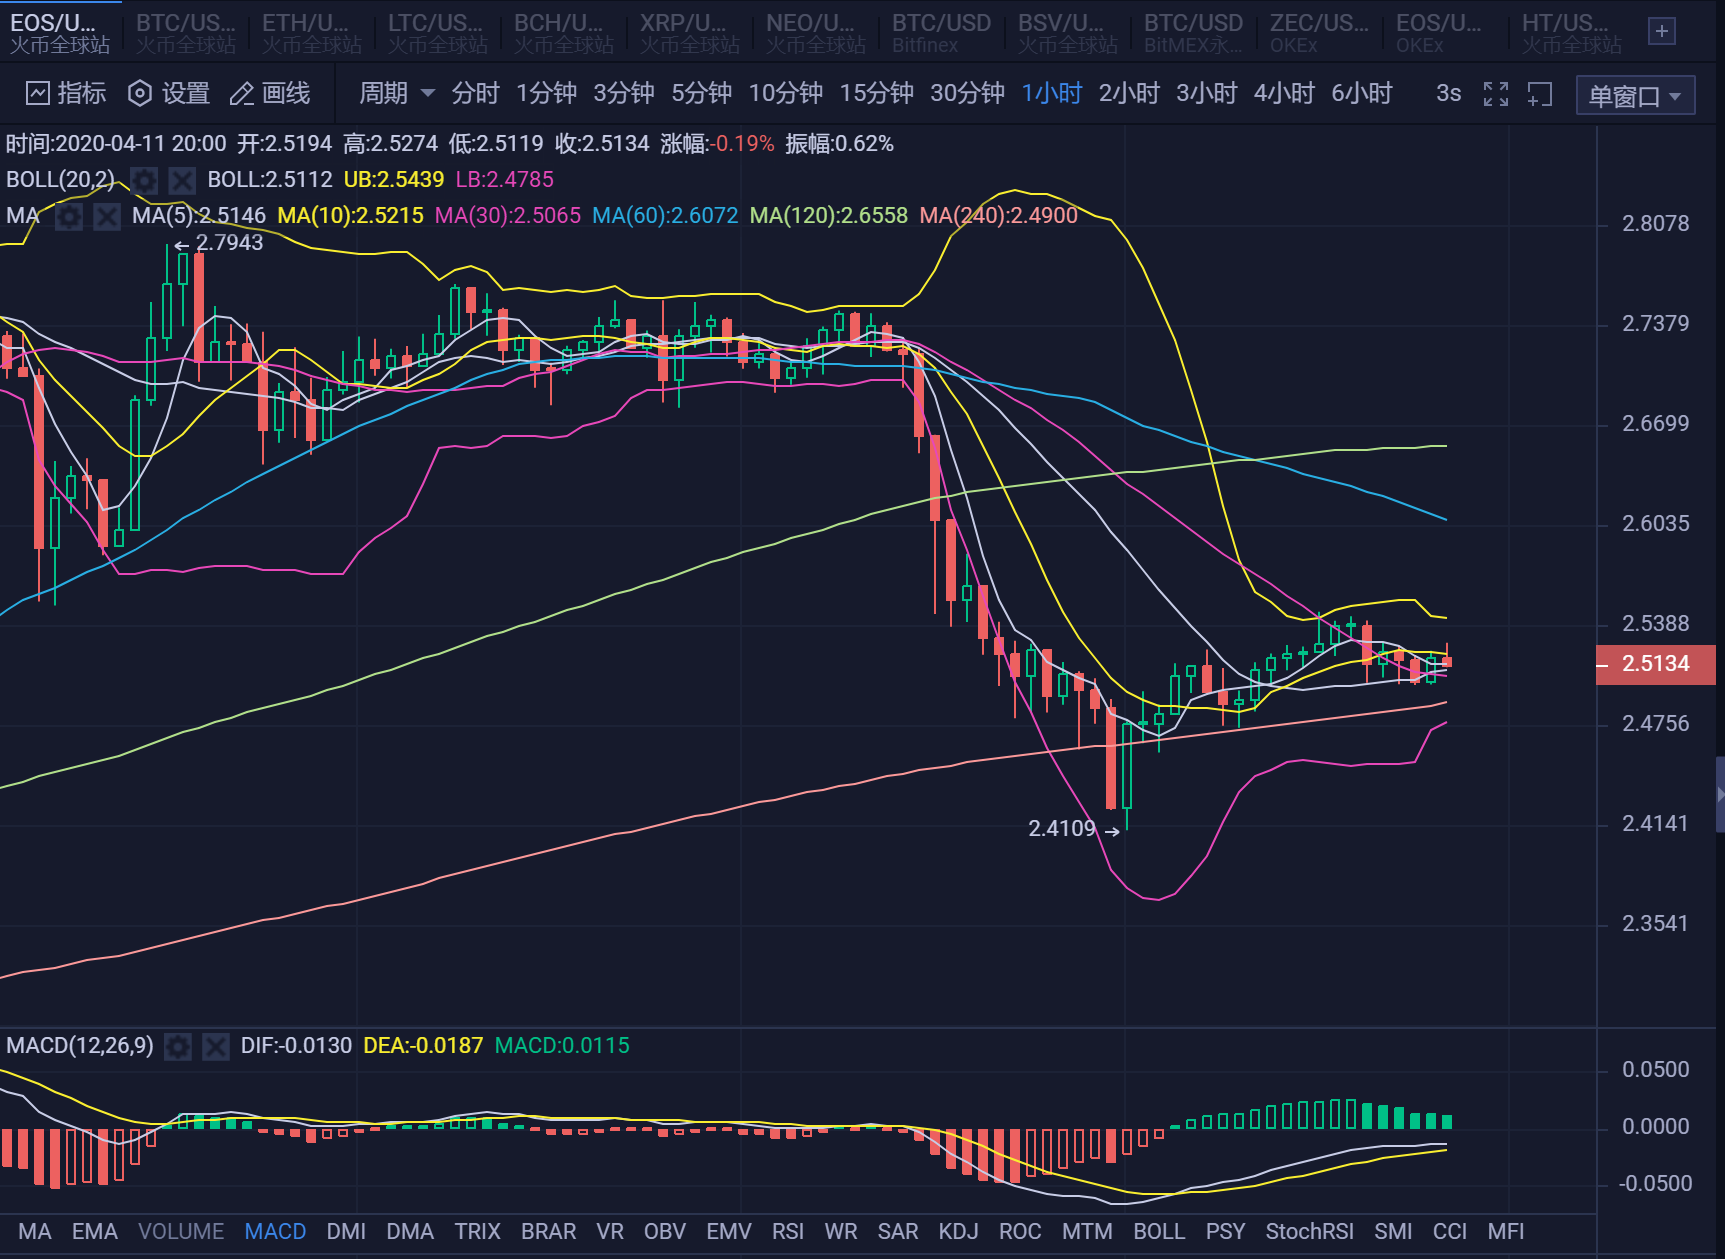1725x1259 pixels.
Task: Switch to the BTC/USD Bitfinex tab
Action: point(941,32)
